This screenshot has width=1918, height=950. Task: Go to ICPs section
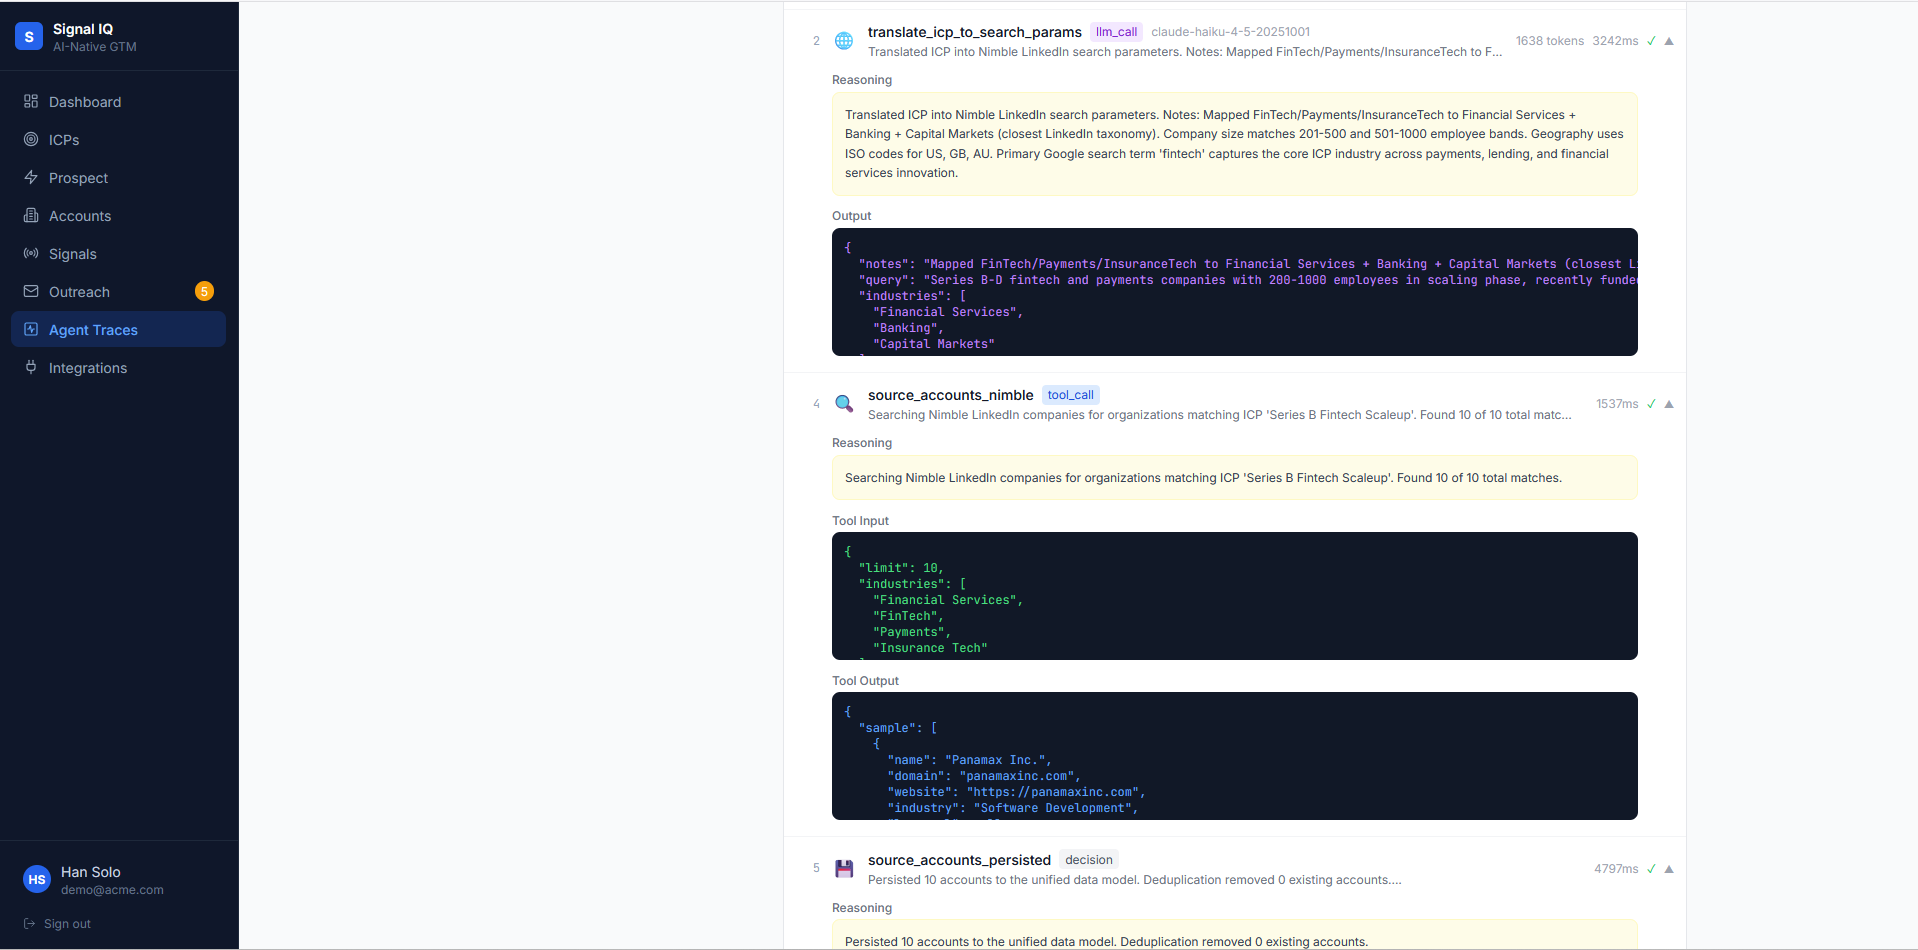(x=118, y=139)
